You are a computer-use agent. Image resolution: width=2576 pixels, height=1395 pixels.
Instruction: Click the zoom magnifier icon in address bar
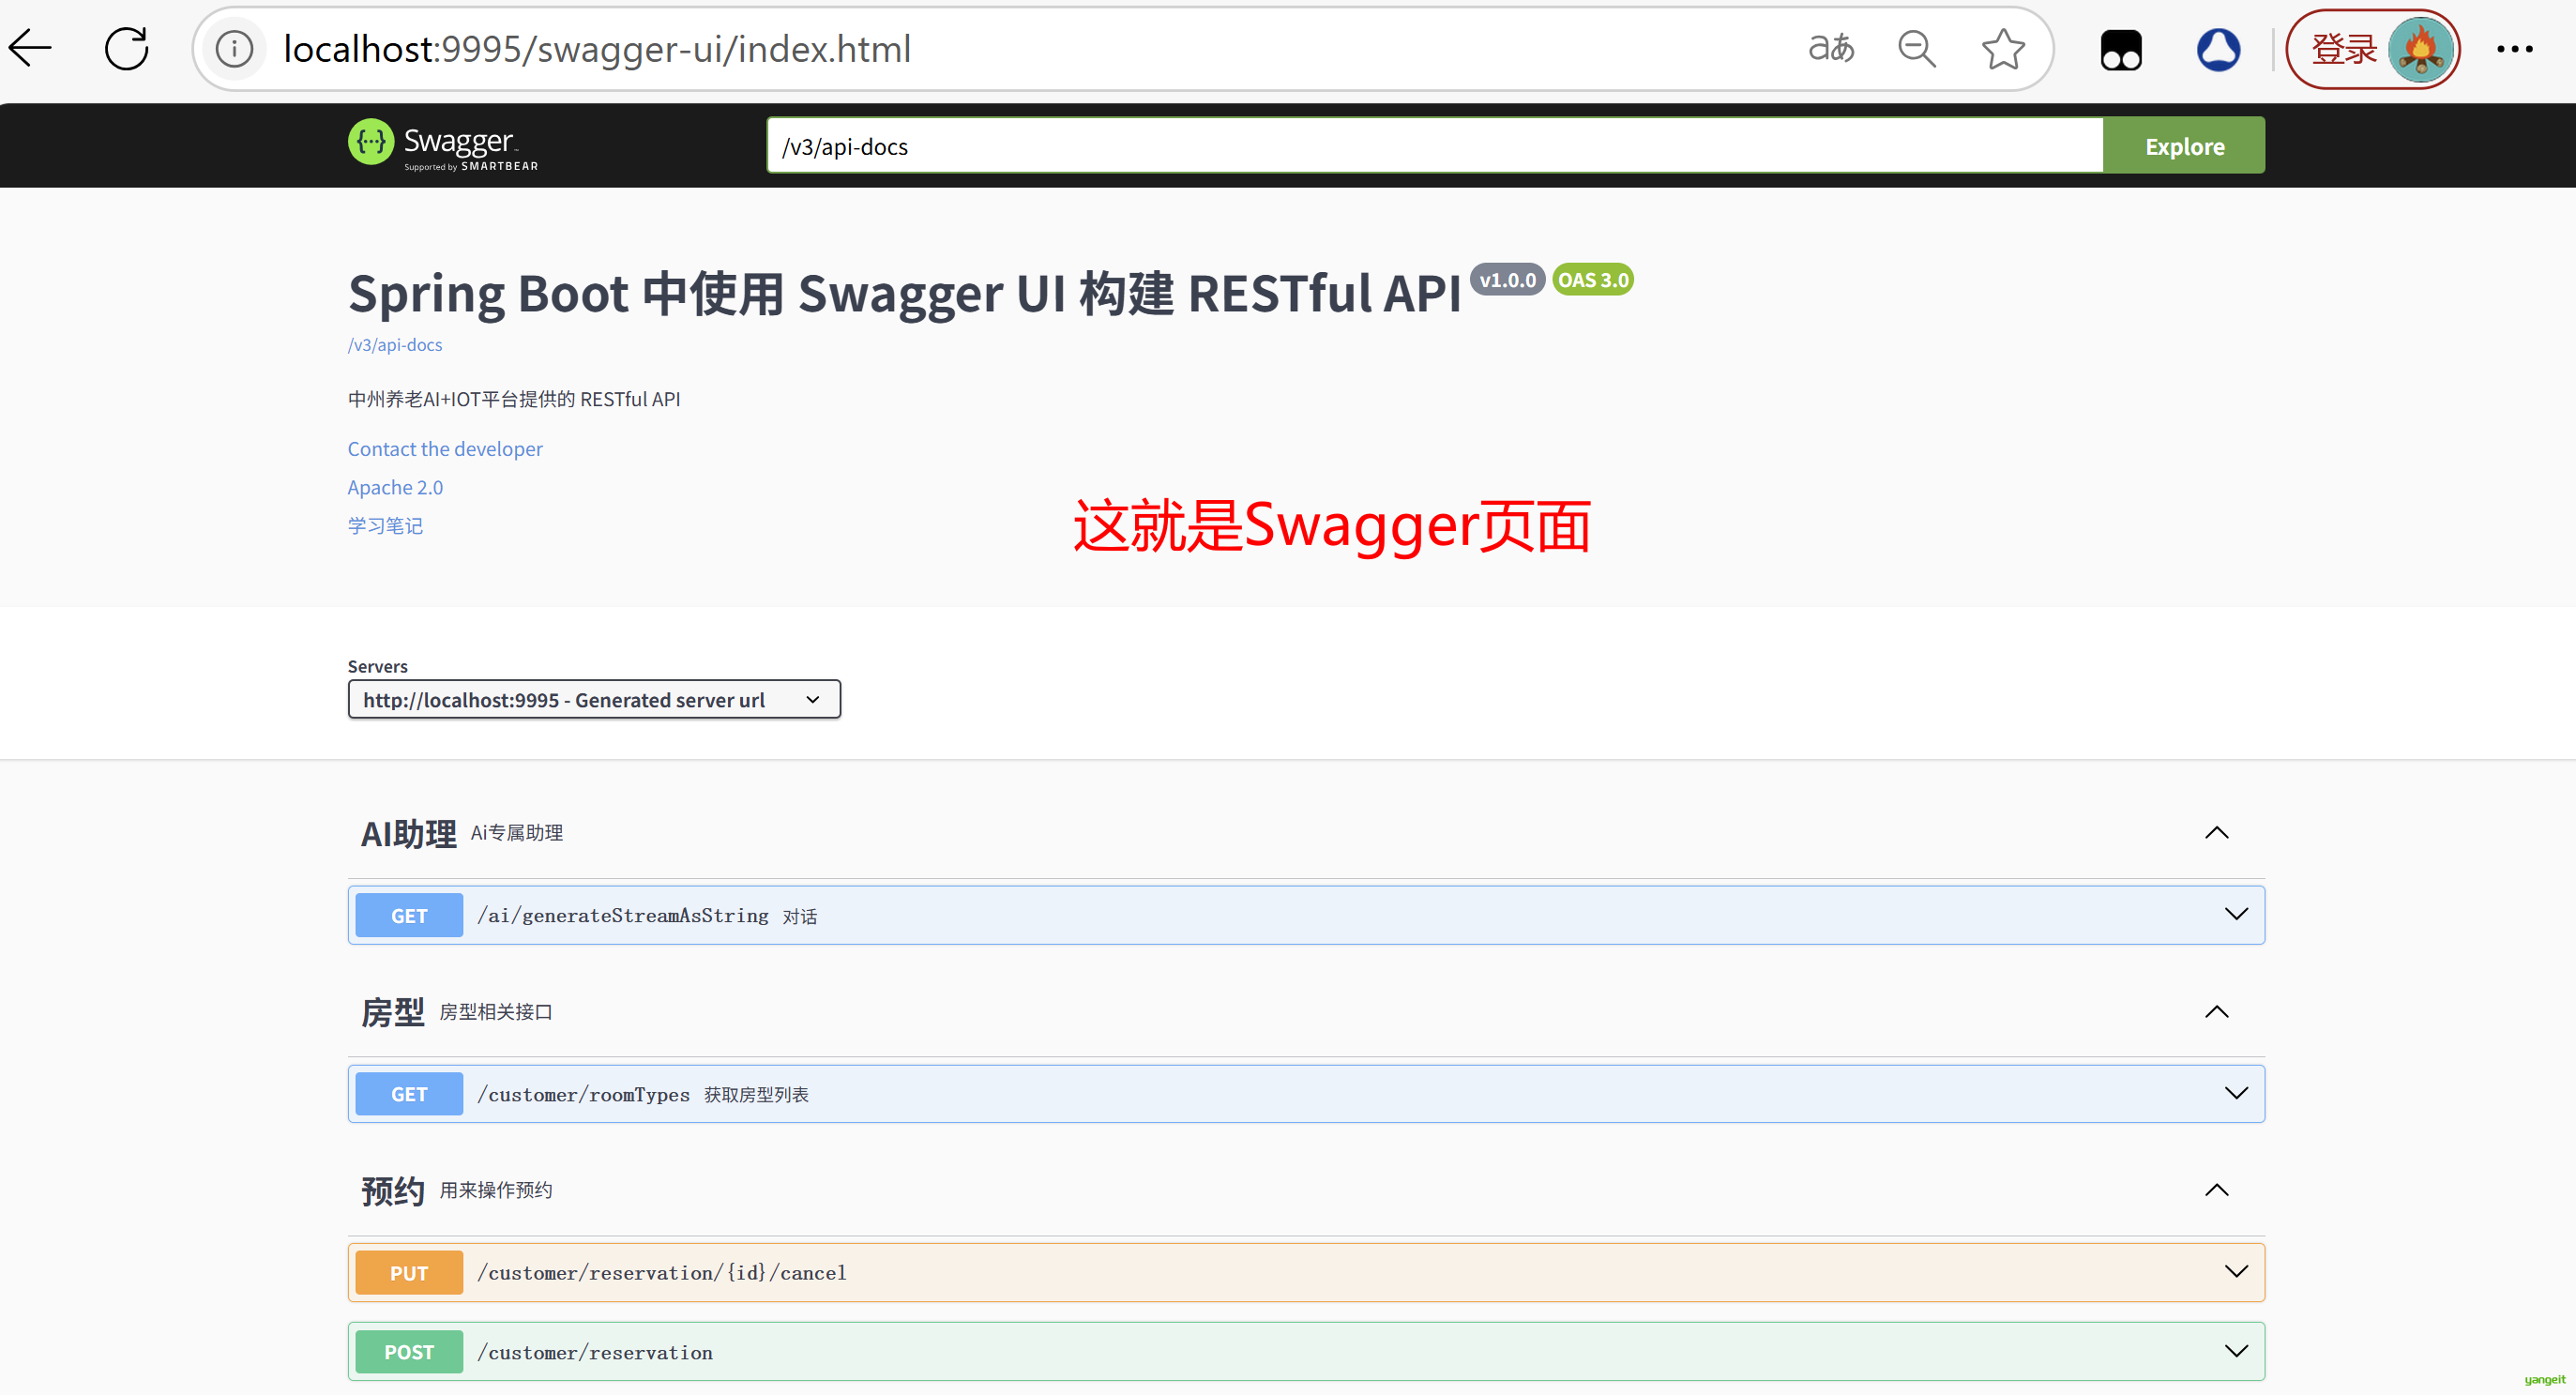click(x=1917, y=48)
